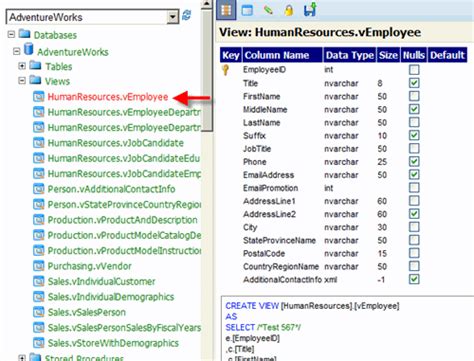The image size is (474, 361).
Task: Expand the Stored Procedures folder
Action: tap(22, 358)
